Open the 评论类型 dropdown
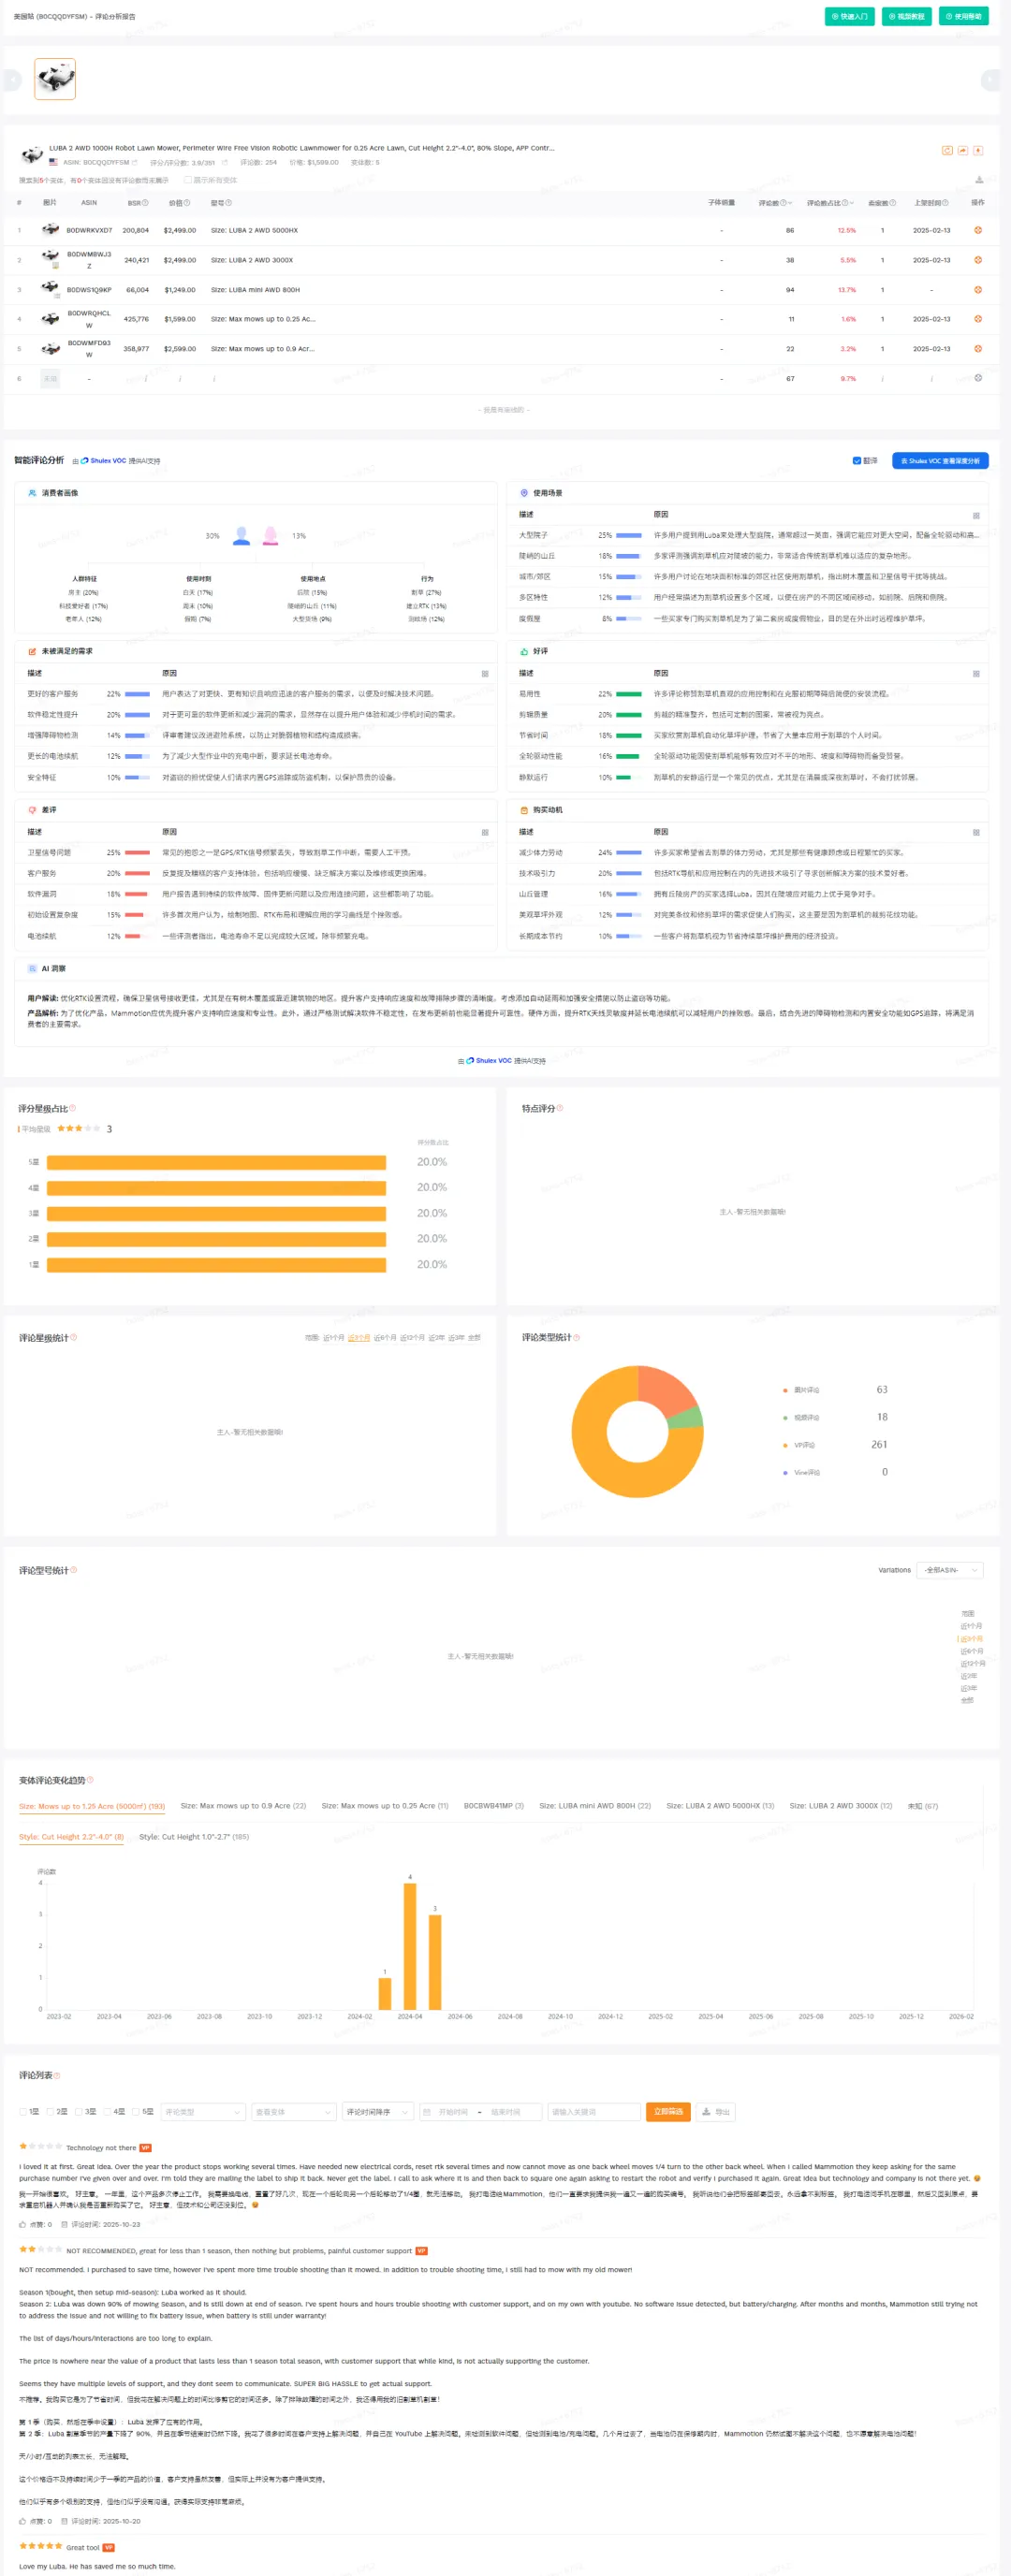 click(x=203, y=2112)
